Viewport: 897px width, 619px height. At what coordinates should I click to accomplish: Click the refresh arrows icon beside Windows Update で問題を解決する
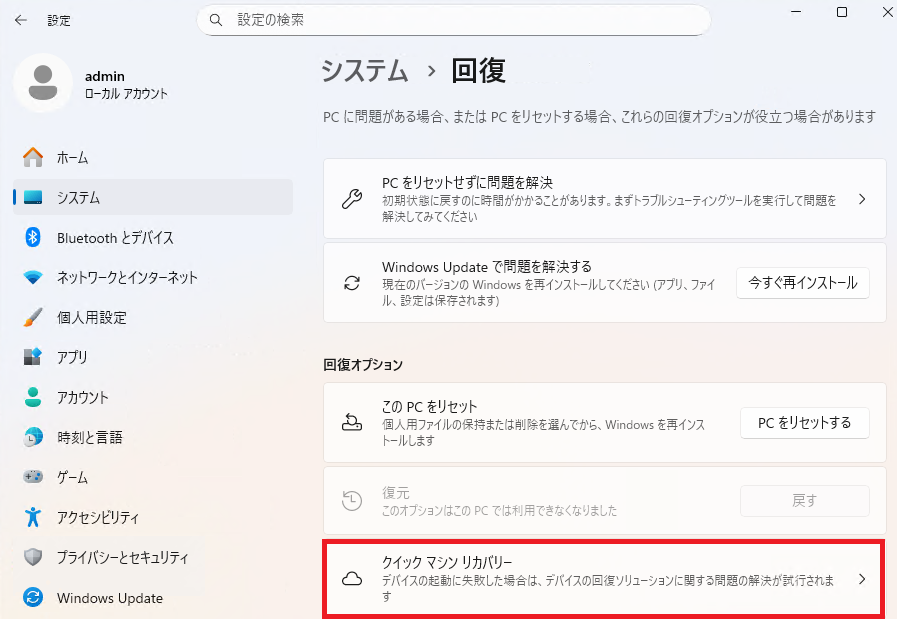click(x=352, y=283)
